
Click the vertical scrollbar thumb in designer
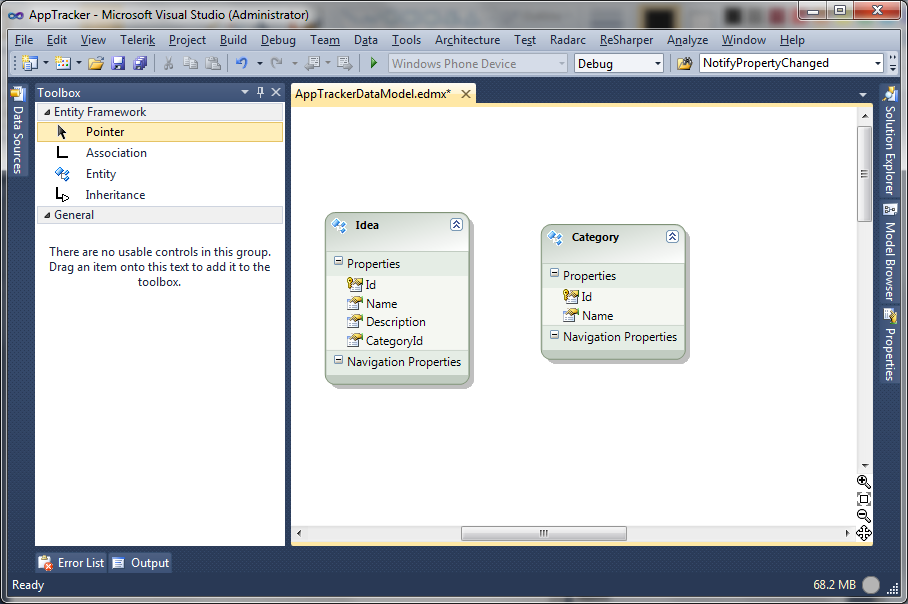coord(864,174)
